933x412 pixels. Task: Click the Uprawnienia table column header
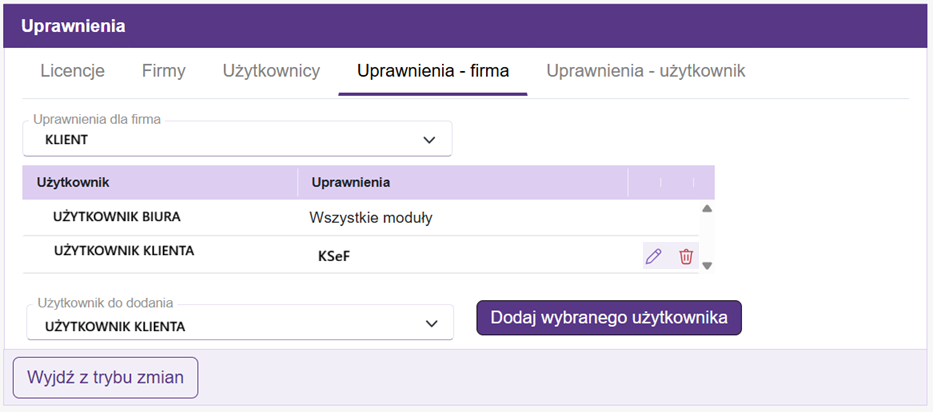point(351,182)
